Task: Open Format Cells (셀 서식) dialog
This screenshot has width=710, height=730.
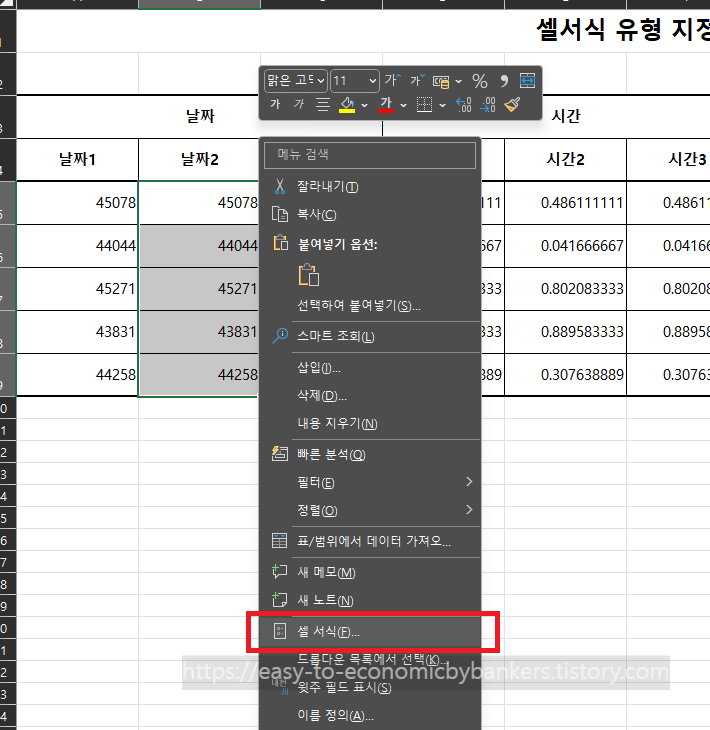Action: (x=370, y=632)
